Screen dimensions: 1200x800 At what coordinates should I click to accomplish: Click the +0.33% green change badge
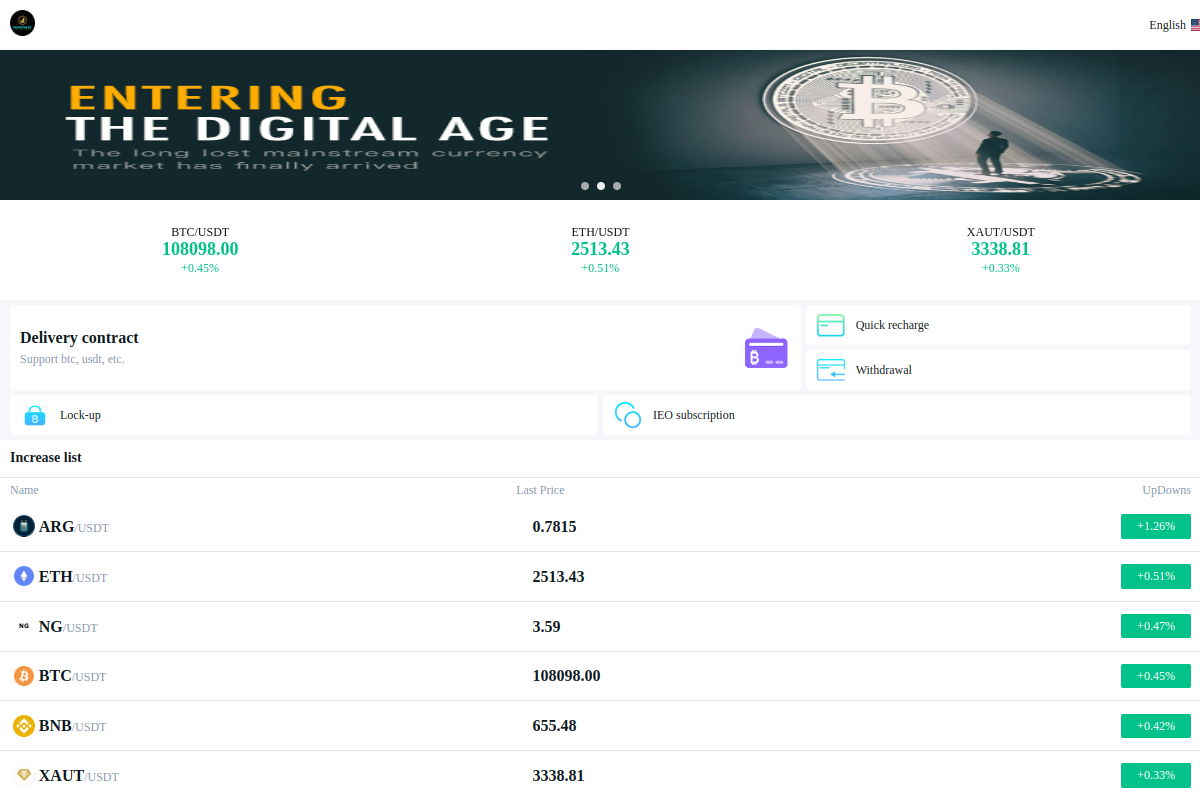click(1156, 775)
